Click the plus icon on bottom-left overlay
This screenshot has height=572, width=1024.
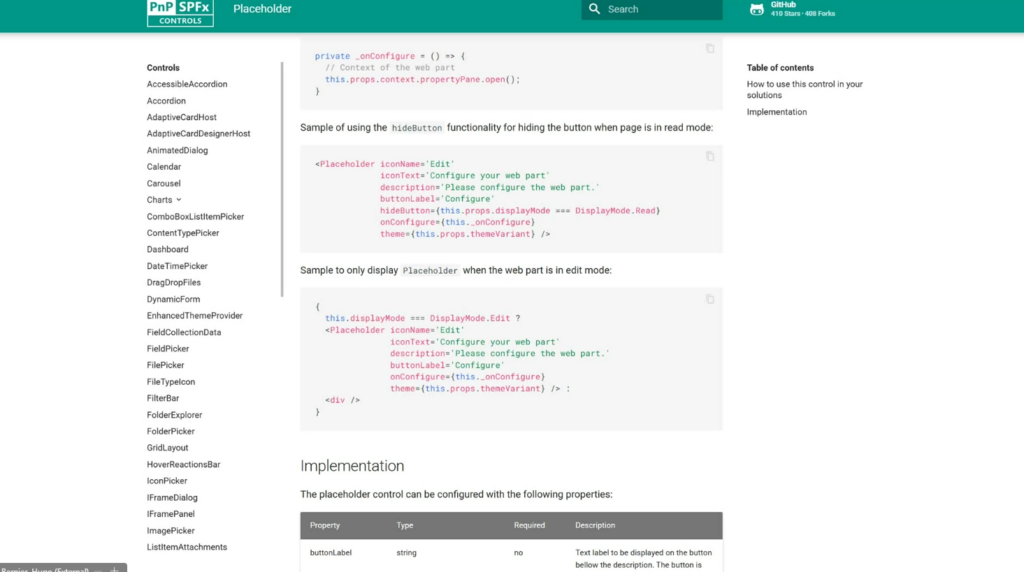point(116,569)
